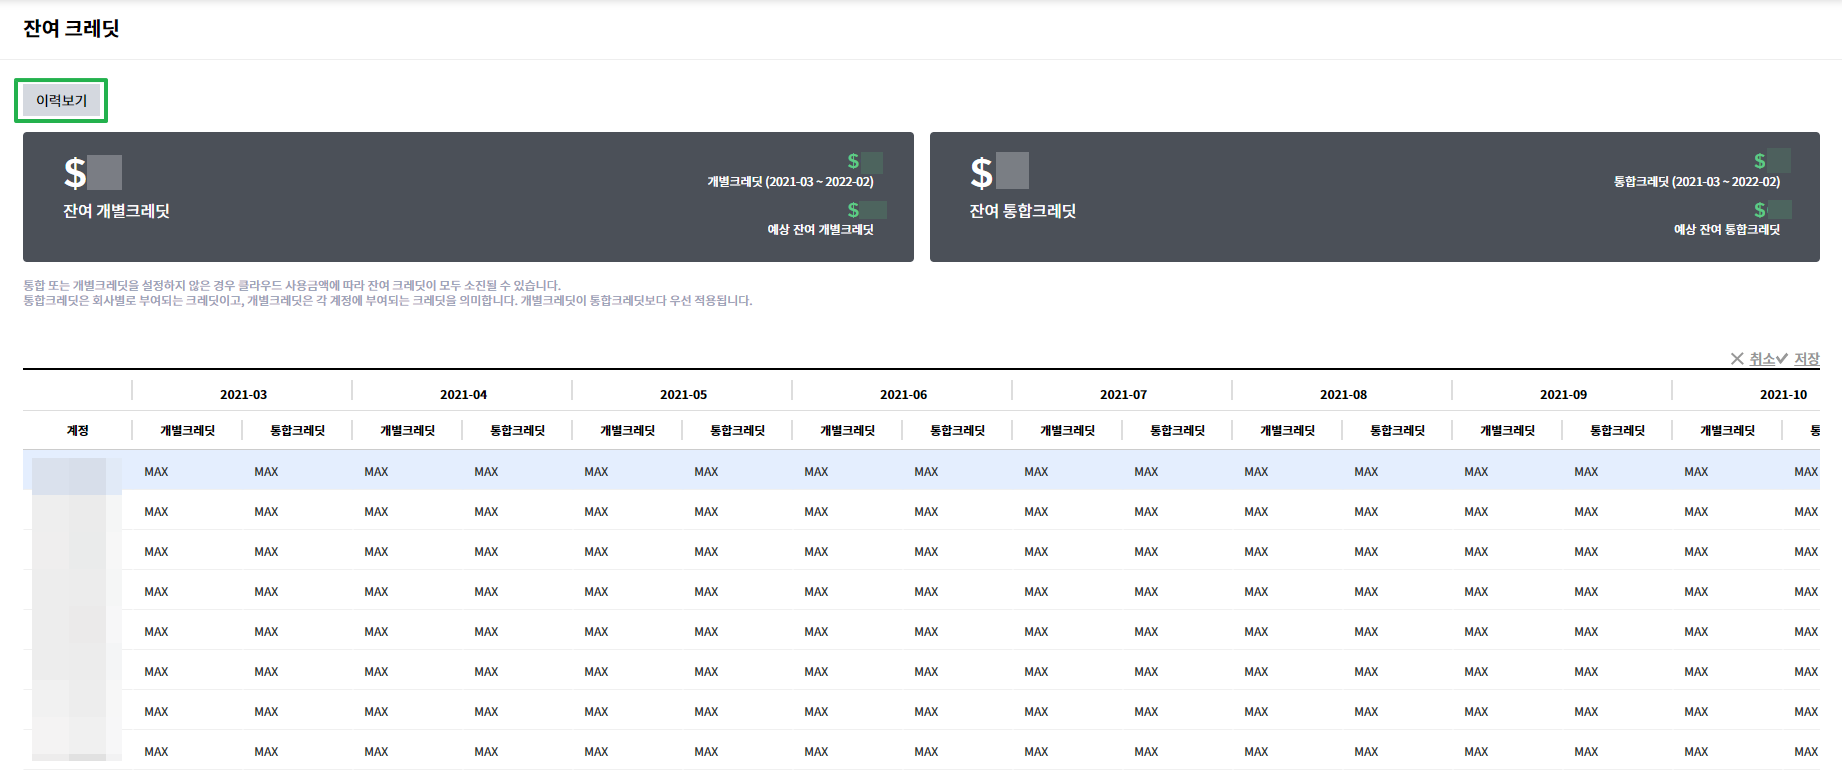
Task: Click the 취소 cancel link
Action: point(1761,359)
